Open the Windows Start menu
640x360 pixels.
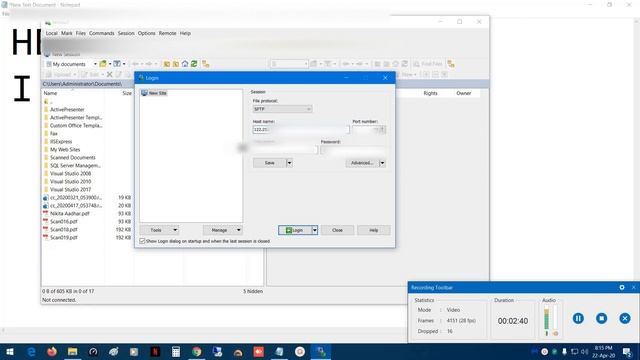(10, 351)
